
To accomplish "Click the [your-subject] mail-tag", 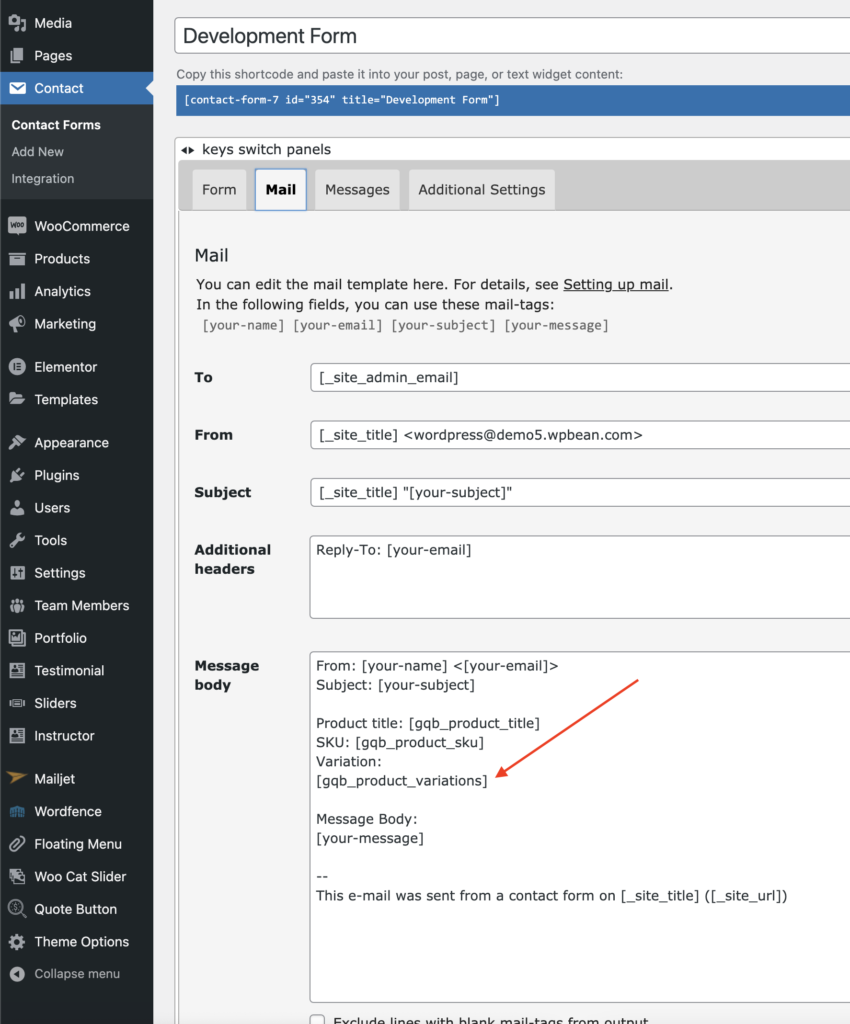I will pos(443,325).
